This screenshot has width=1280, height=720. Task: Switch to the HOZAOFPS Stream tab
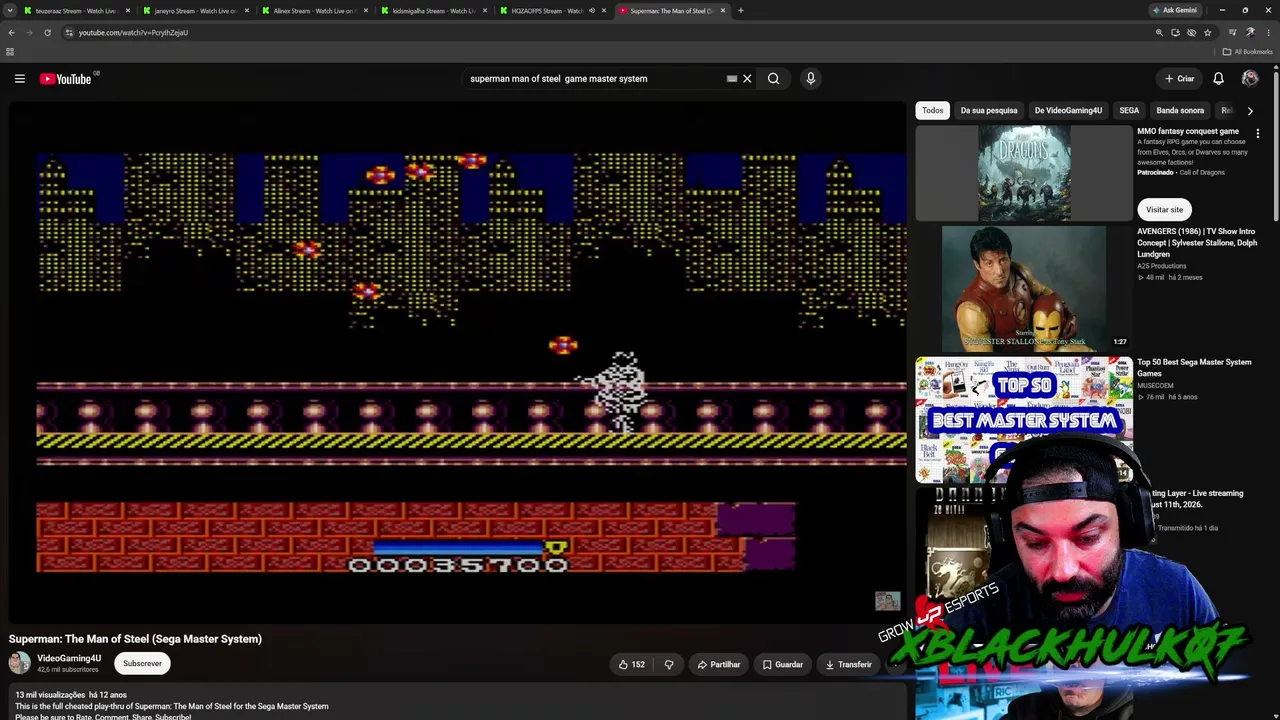click(x=547, y=10)
